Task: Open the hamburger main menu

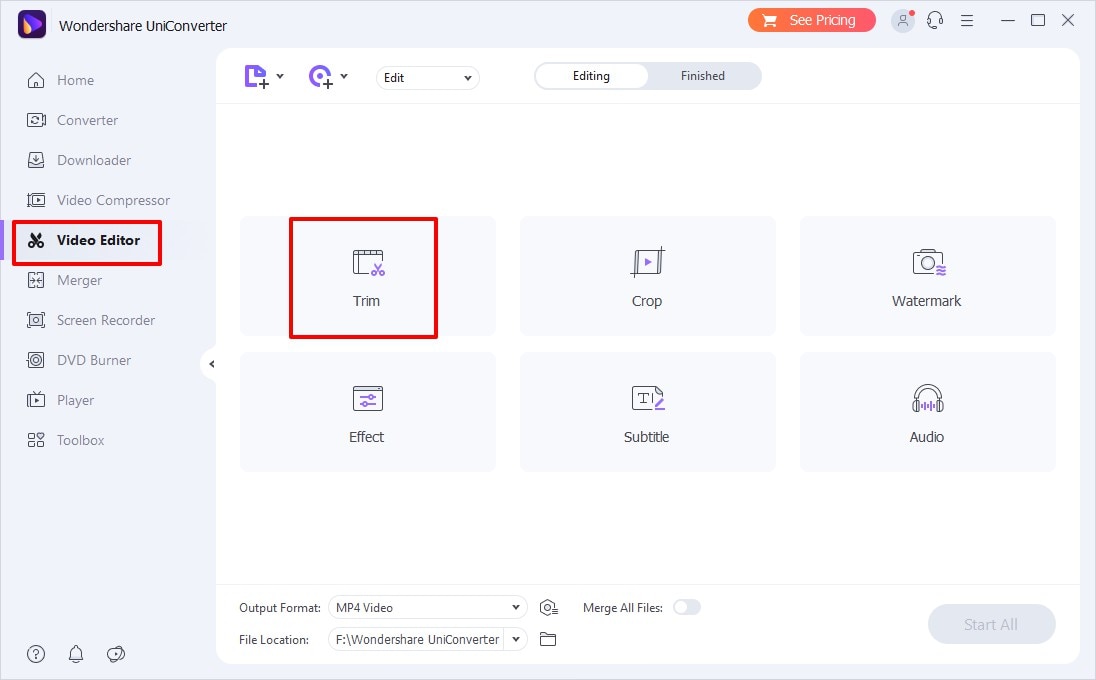Action: point(967,21)
